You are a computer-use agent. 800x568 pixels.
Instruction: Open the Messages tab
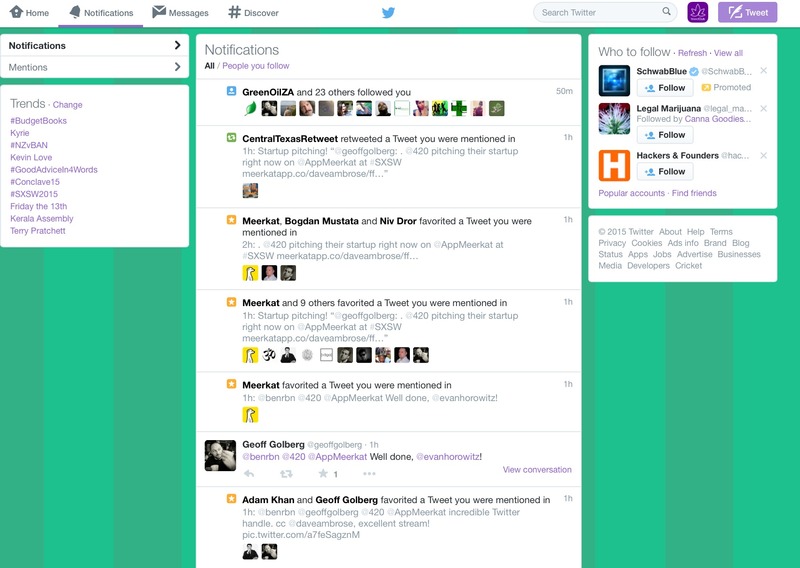pos(180,12)
